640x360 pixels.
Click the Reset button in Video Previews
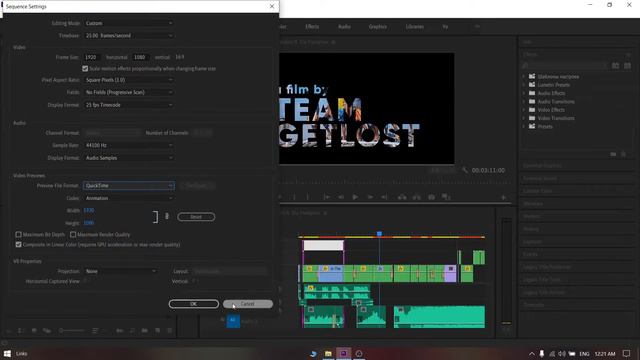tap(196, 217)
